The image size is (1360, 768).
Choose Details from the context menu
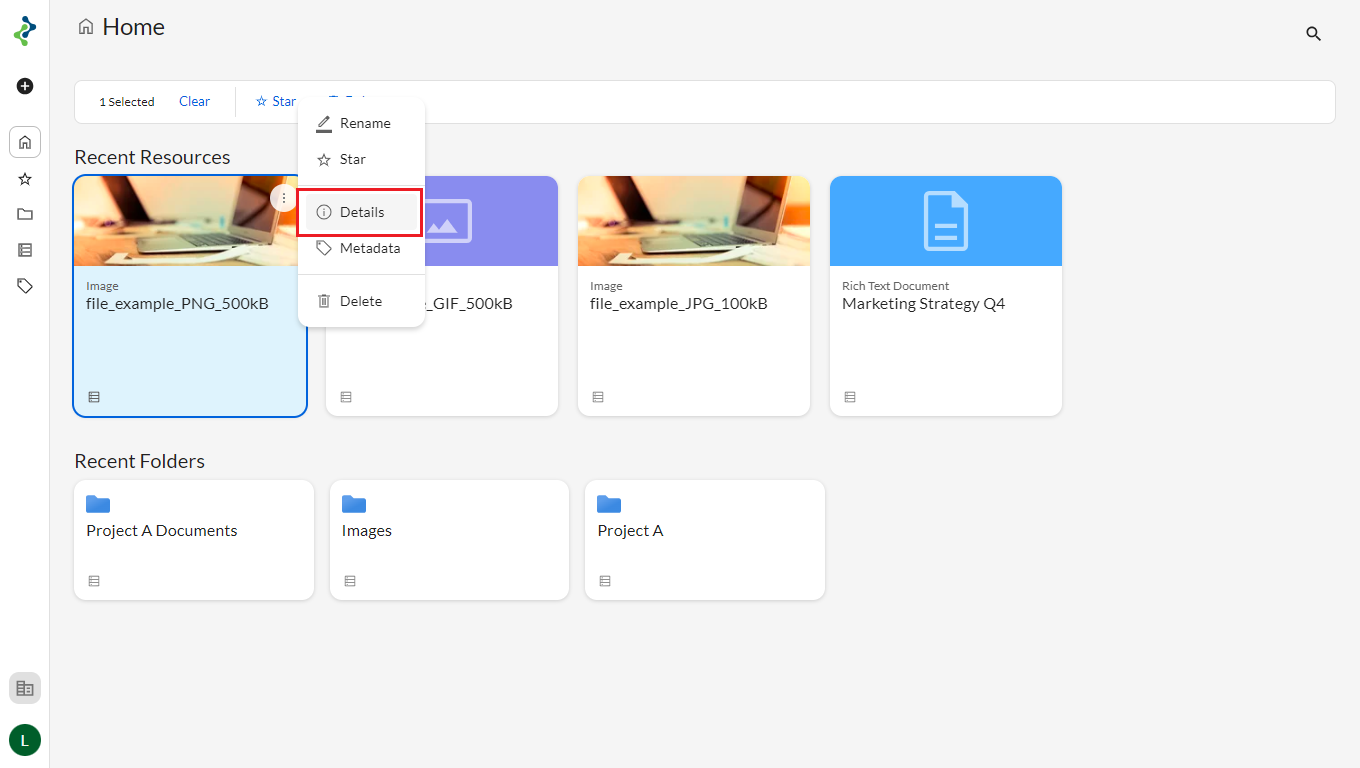tap(360, 212)
